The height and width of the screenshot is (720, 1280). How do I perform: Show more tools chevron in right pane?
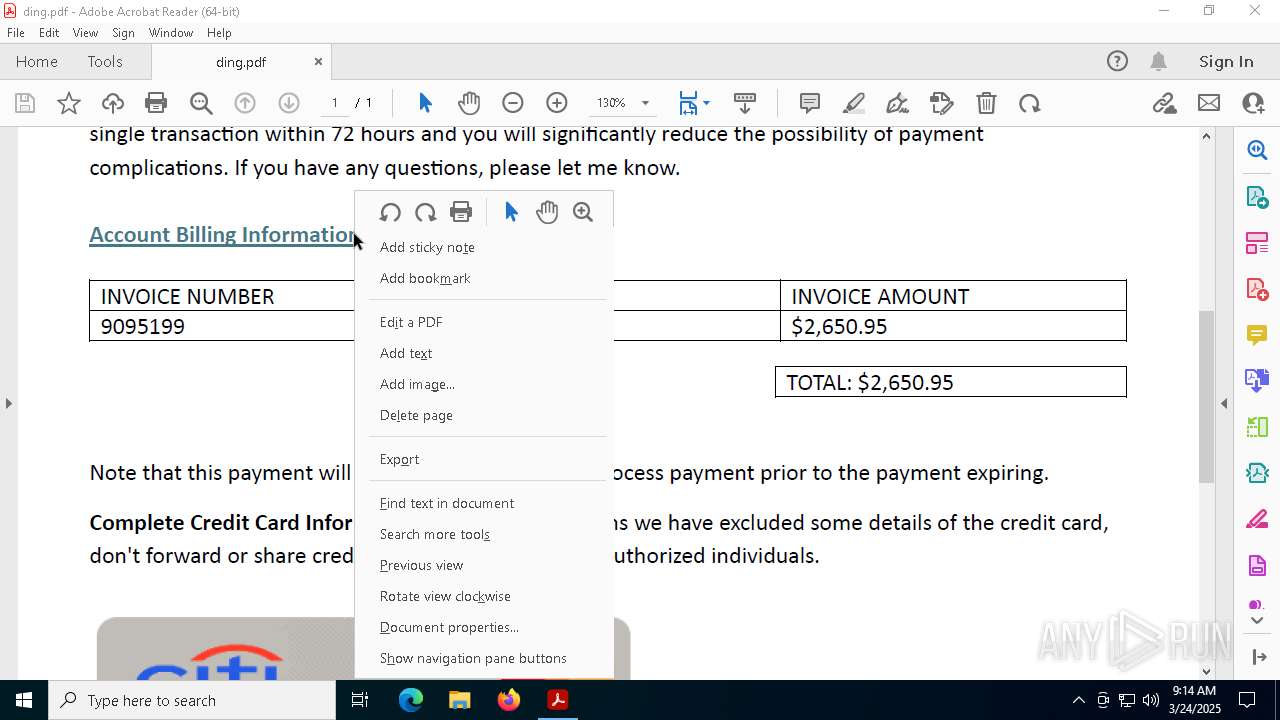click(1257, 621)
